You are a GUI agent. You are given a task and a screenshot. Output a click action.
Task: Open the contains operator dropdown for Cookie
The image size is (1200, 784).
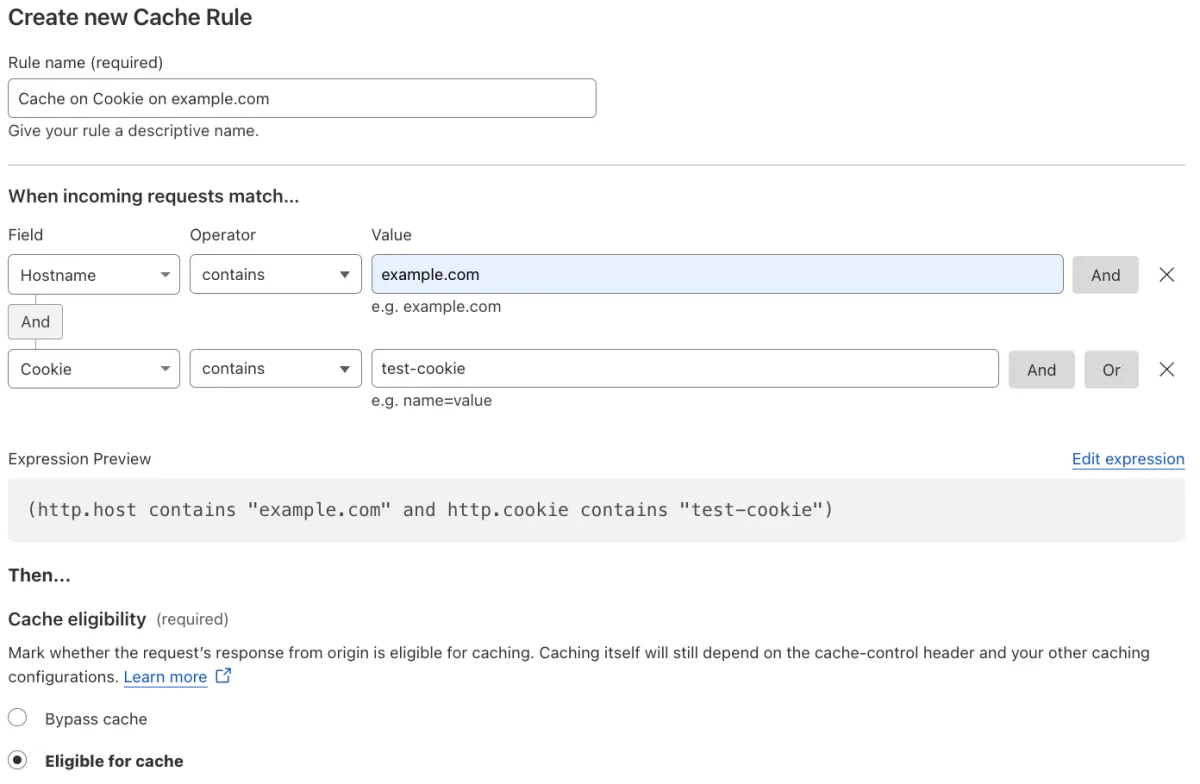point(275,368)
